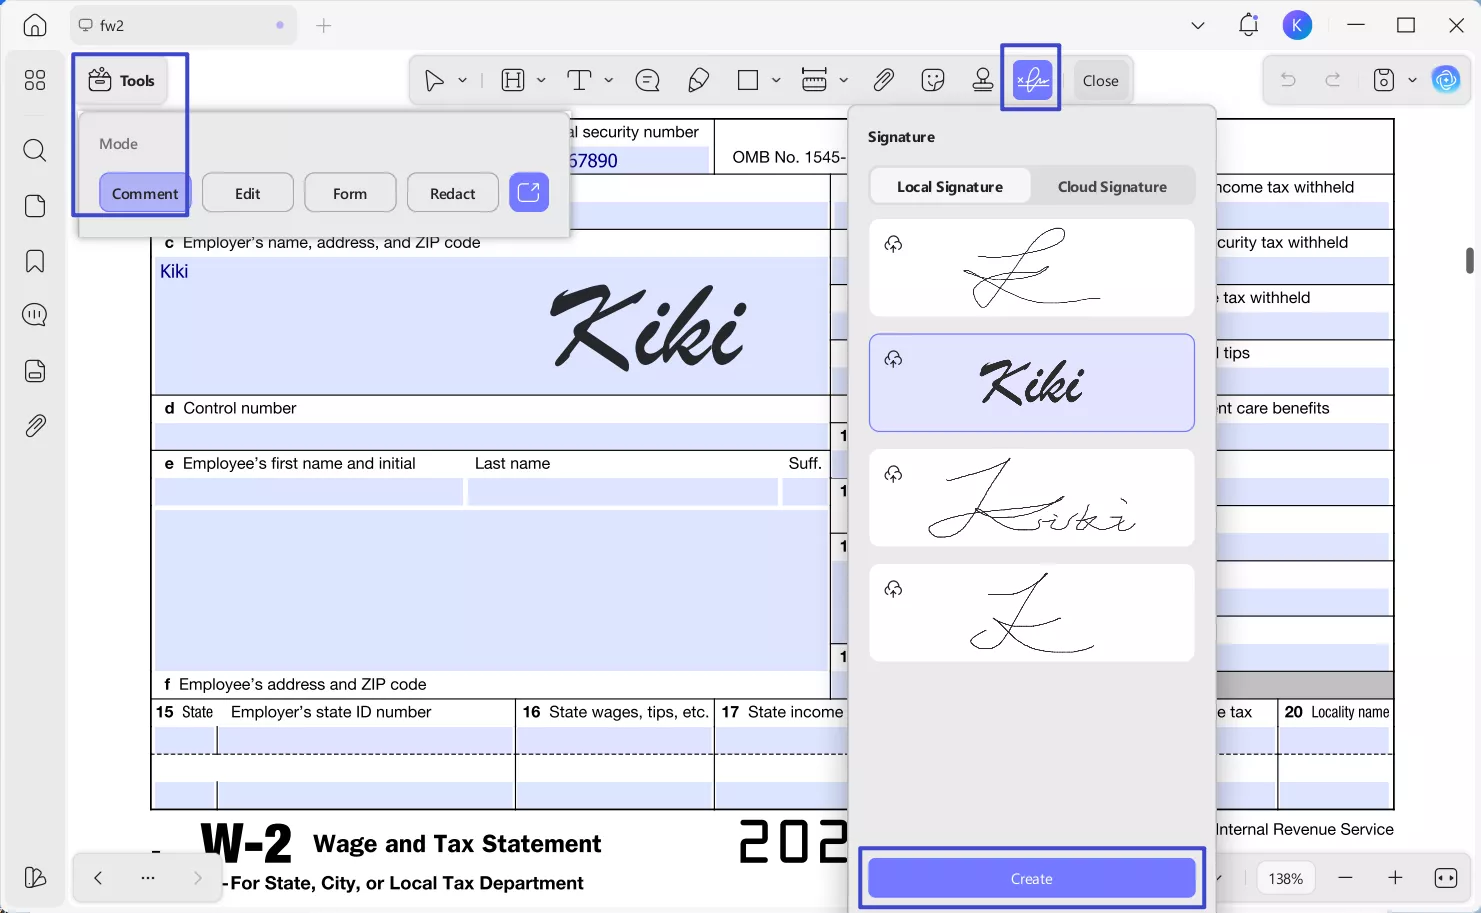Click the share button in Mode popup
The width and height of the screenshot is (1481, 913).
(x=529, y=192)
